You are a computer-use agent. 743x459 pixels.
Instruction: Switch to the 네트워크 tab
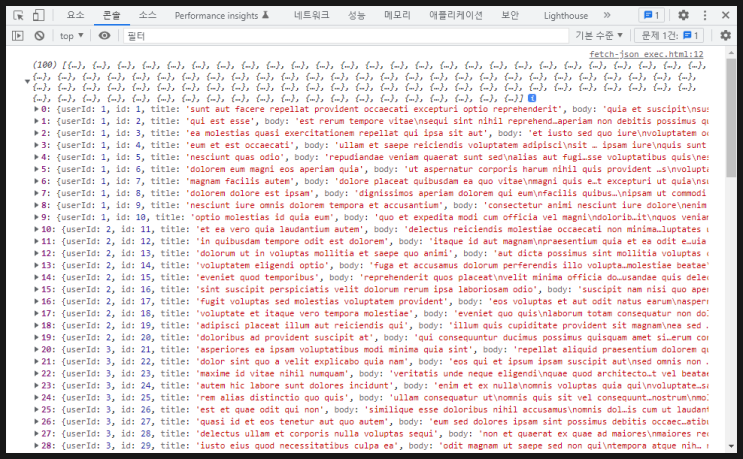[311, 15]
